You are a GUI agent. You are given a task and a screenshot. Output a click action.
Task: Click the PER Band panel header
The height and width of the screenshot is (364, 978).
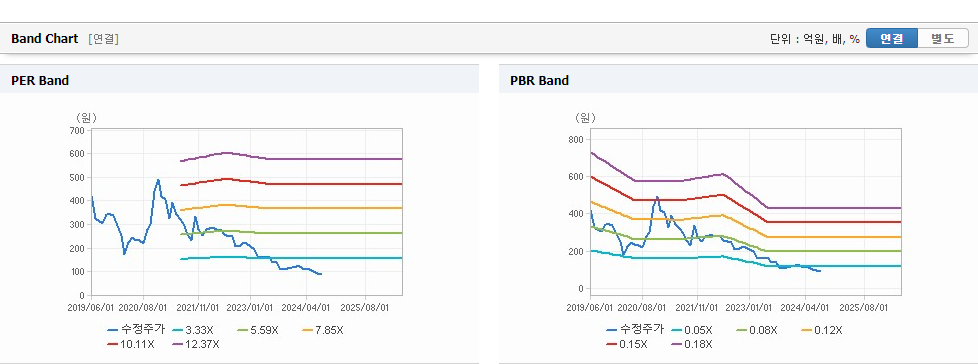pos(240,80)
